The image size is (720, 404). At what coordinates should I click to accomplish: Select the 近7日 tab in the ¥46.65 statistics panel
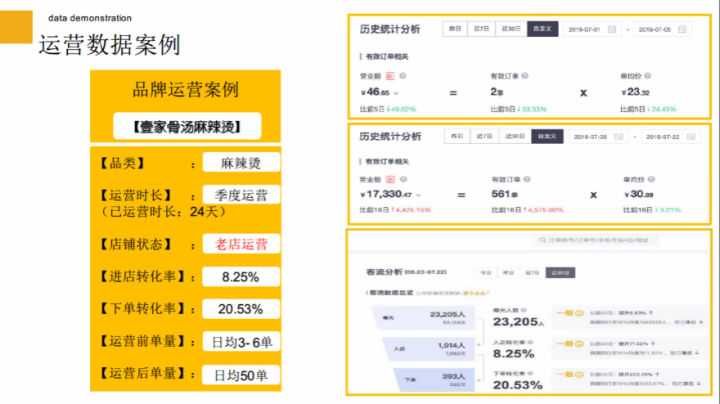click(x=481, y=29)
